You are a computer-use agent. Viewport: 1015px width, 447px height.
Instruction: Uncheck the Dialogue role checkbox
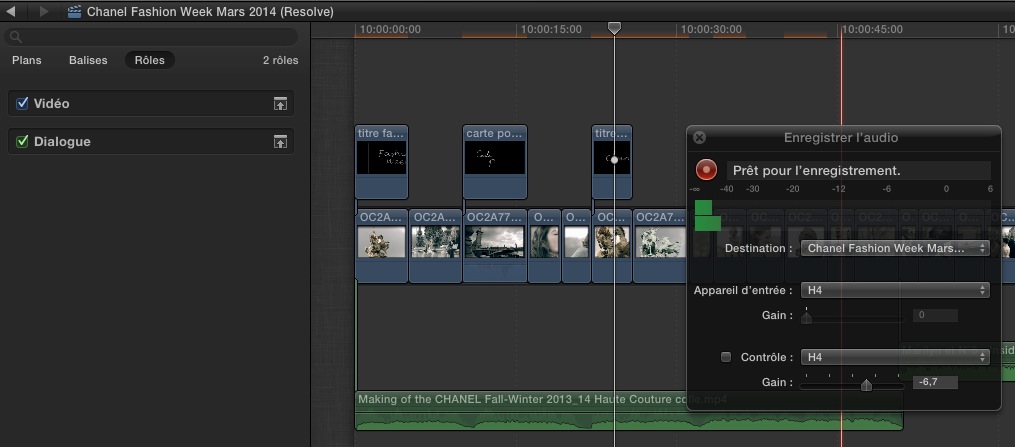pos(23,141)
